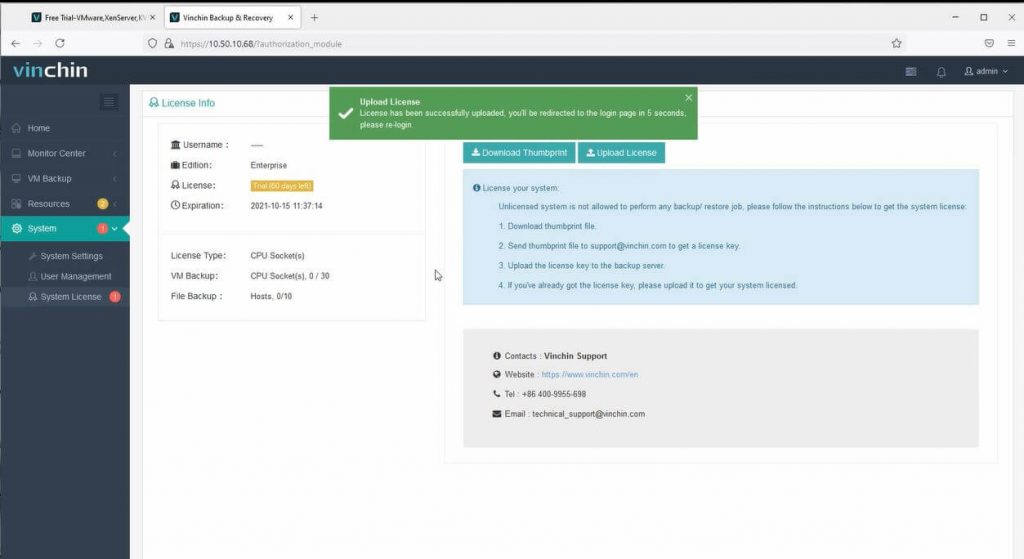Click the License Info header icon
The image size is (1024, 559).
coord(154,103)
